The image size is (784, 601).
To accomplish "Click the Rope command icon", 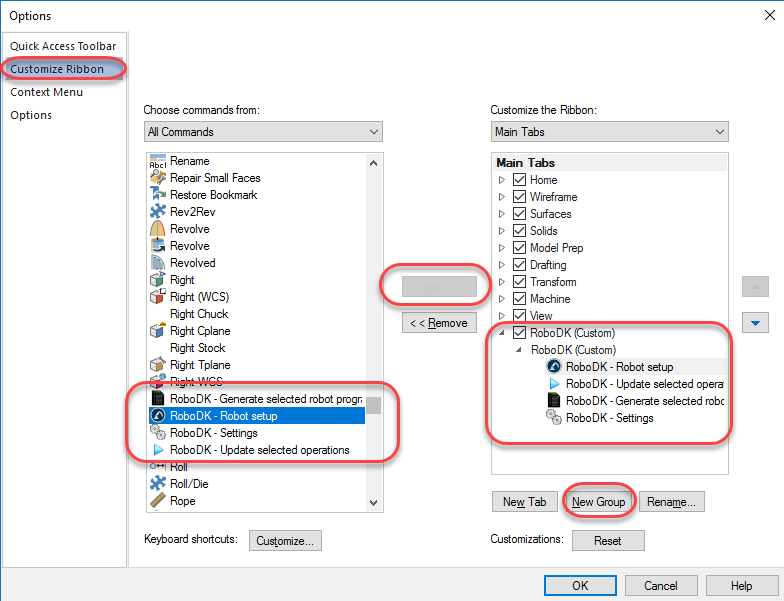I will [x=157, y=501].
